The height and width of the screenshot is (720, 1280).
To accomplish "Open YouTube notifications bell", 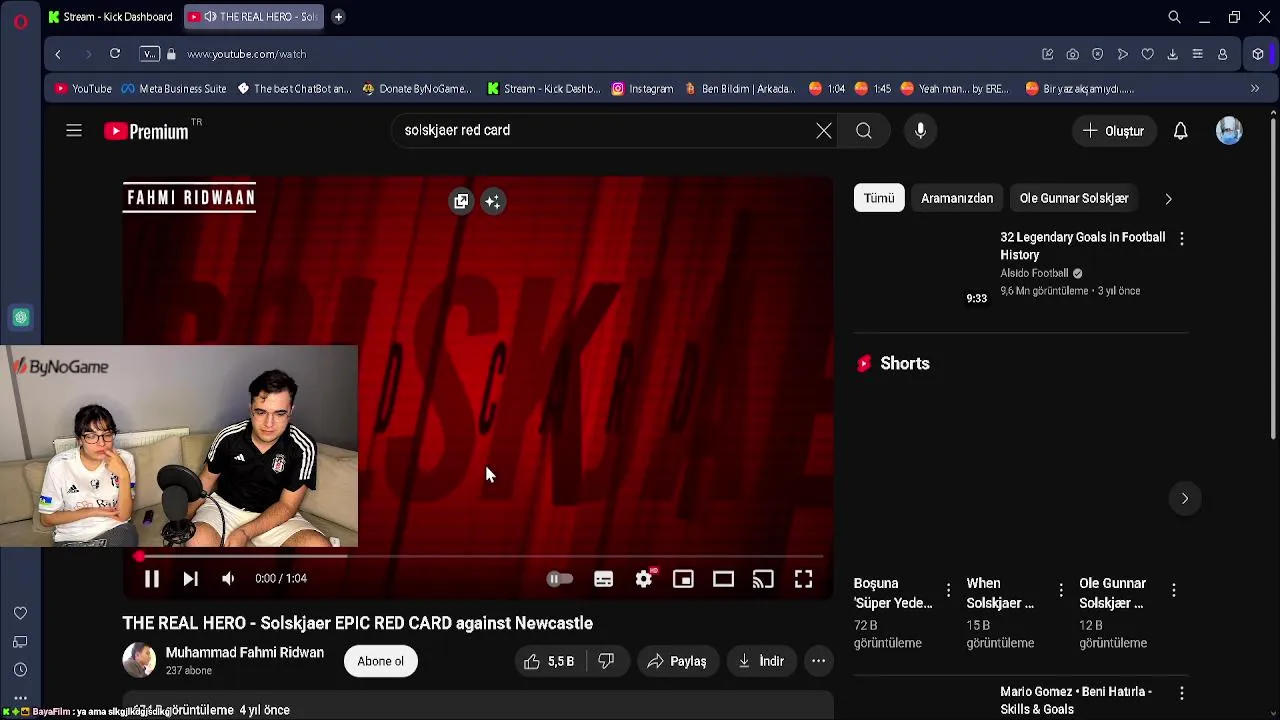I will coord(1180,131).
